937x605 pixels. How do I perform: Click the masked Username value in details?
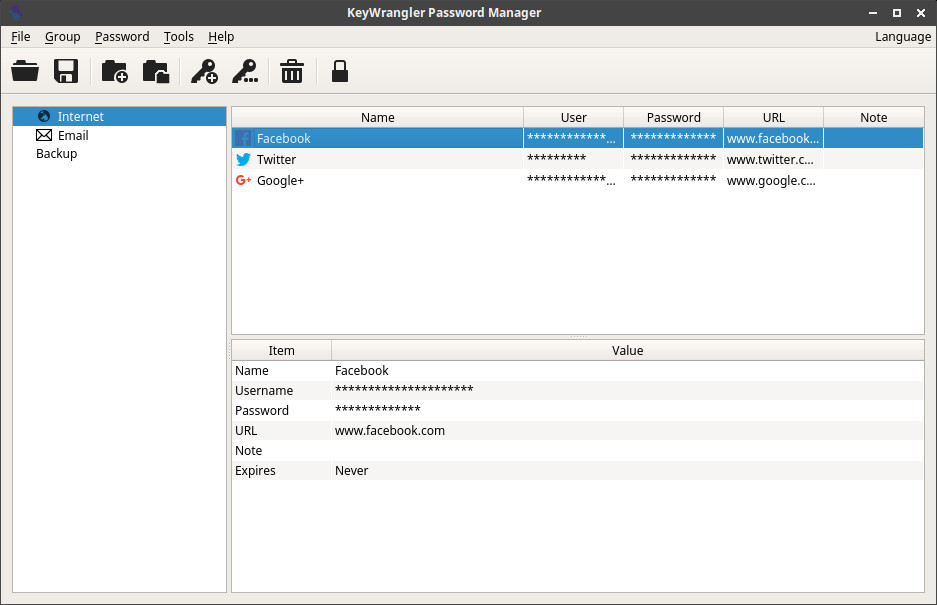click(404, 389)
